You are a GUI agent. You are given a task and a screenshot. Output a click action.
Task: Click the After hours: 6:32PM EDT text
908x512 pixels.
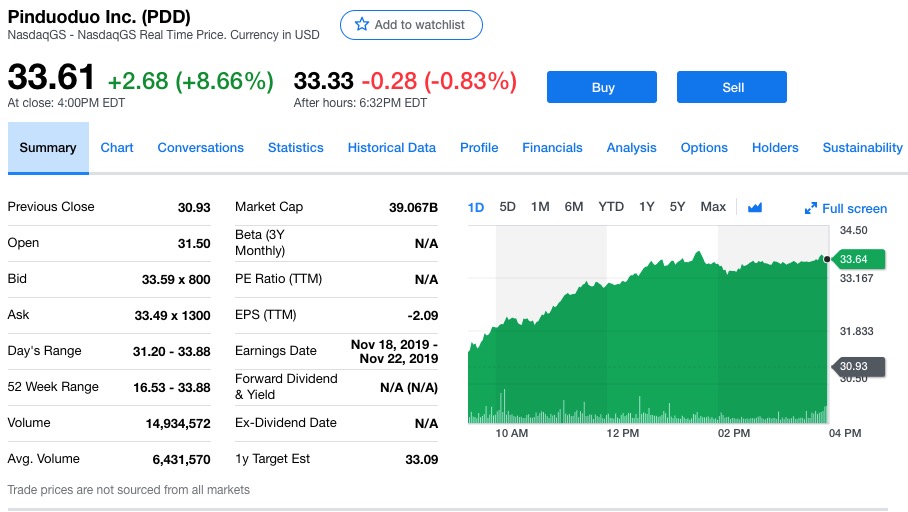pos(360,103)
